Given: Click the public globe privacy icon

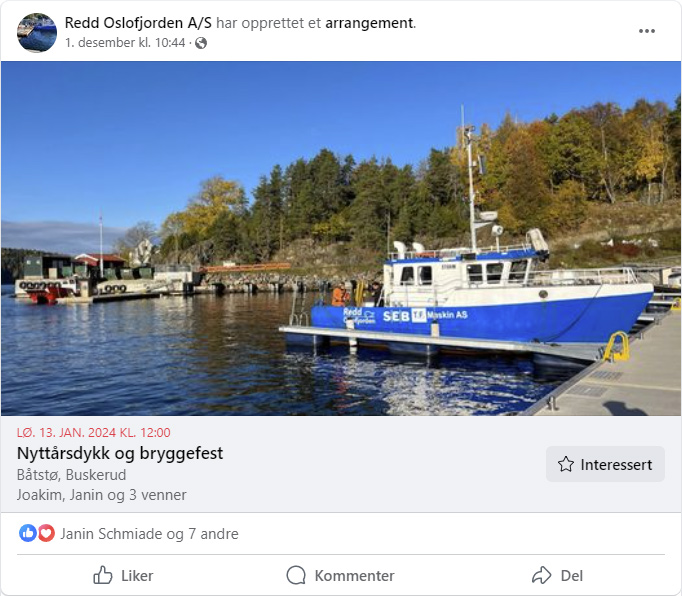Looking at the screenshot, I should click(x=201, y=43).
